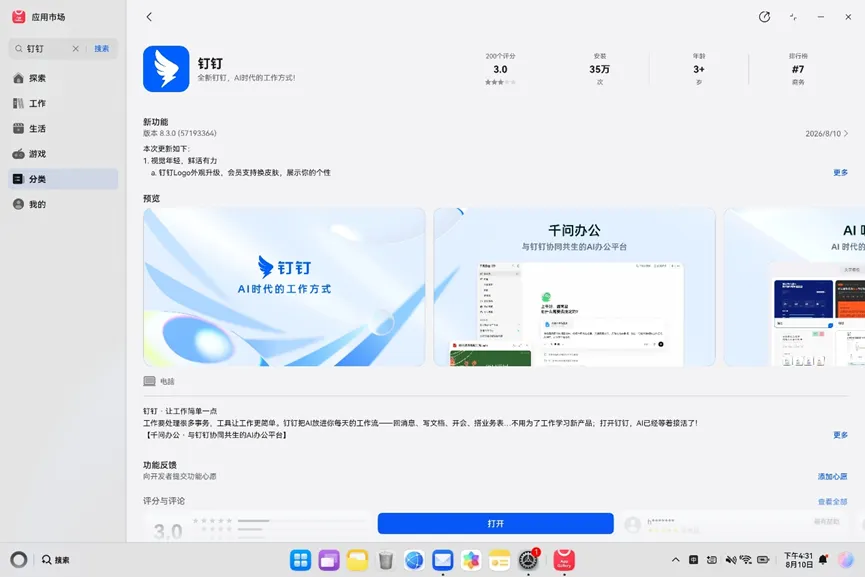Click the 钉钉 app icon

tap(166, 68)
